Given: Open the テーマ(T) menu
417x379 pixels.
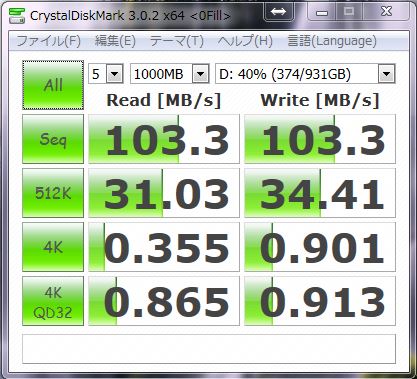Looking at the screenshot, I should (177, 41).
